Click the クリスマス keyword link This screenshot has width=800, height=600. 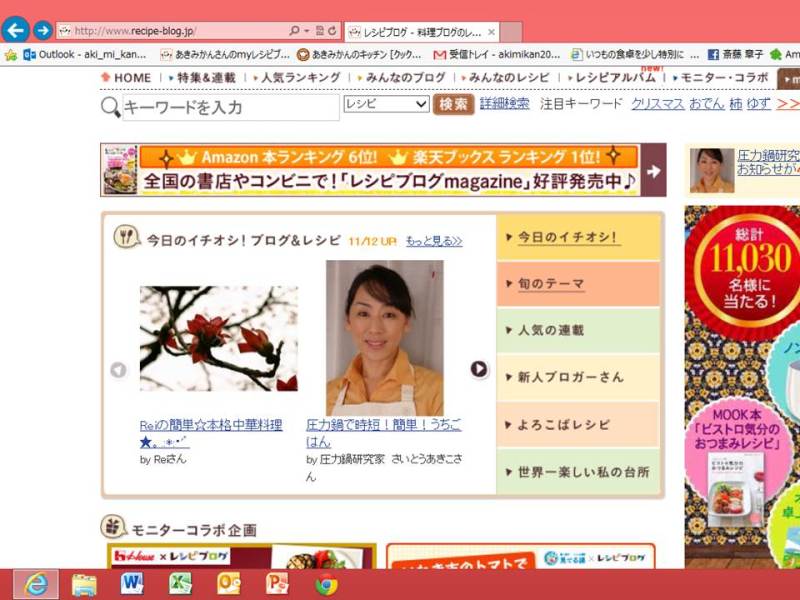(658, 104)
